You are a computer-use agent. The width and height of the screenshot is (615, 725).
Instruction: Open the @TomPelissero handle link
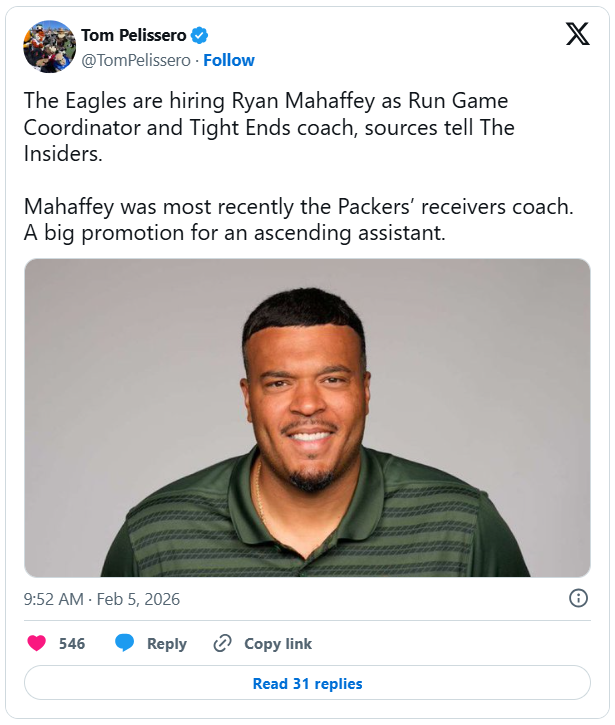(x=138, y=60)
